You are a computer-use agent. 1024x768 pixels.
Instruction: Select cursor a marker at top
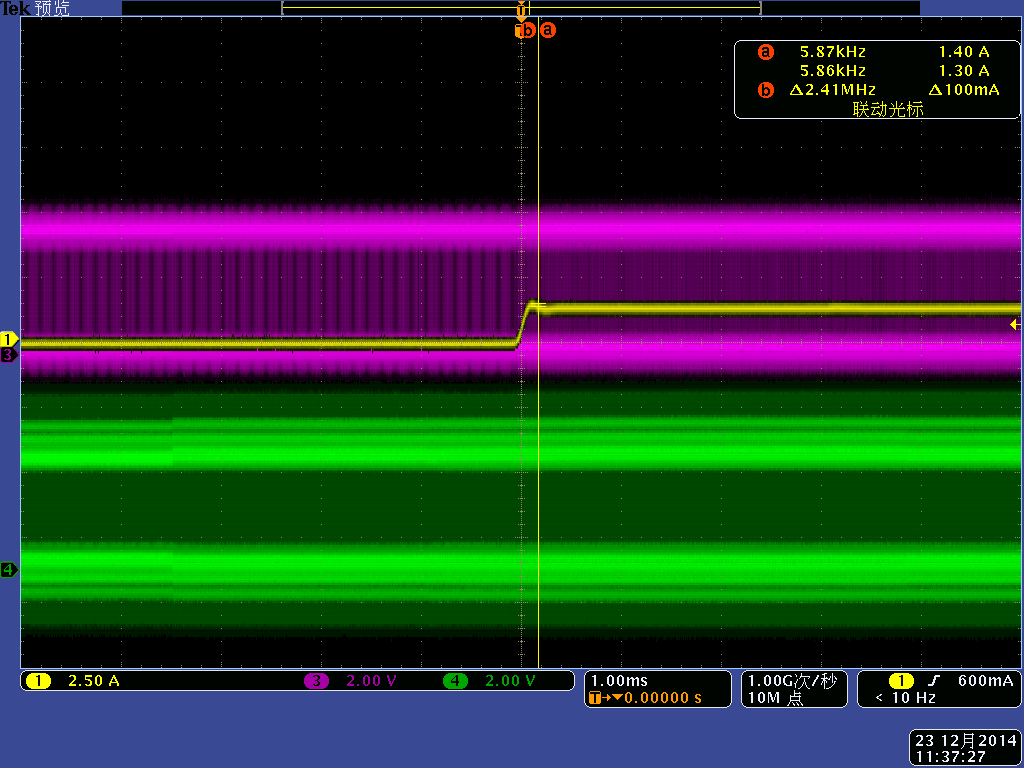pyautogui.click(x=547, y=30)
